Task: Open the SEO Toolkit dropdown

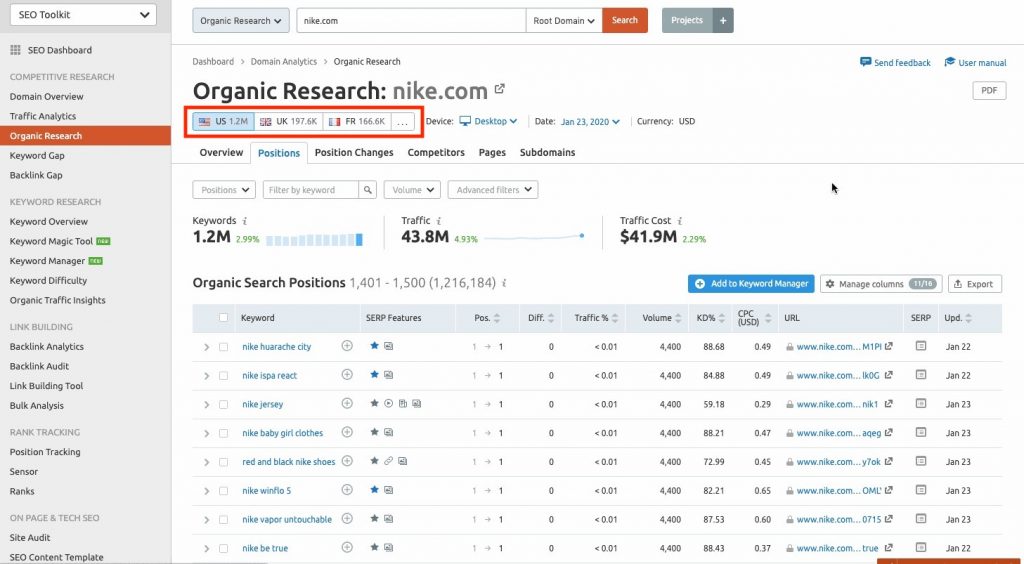Action: click(83, 15)
